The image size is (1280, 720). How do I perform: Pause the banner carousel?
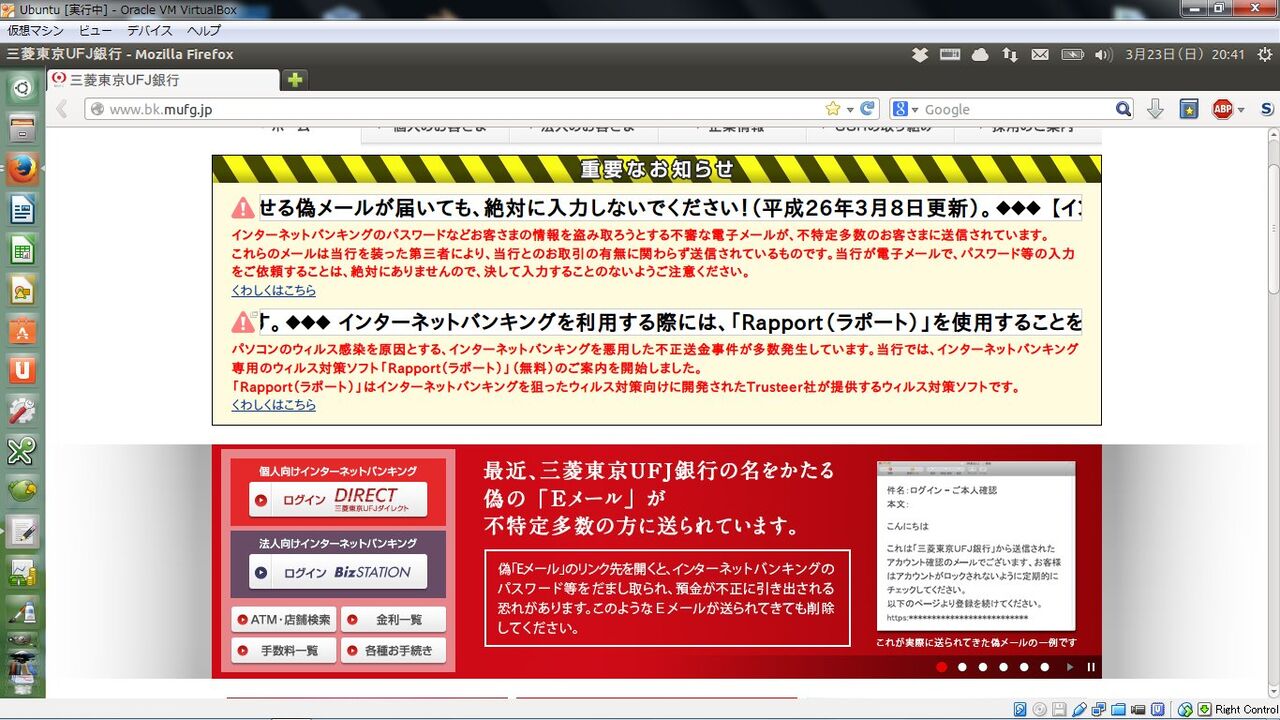pos(1091,667)
